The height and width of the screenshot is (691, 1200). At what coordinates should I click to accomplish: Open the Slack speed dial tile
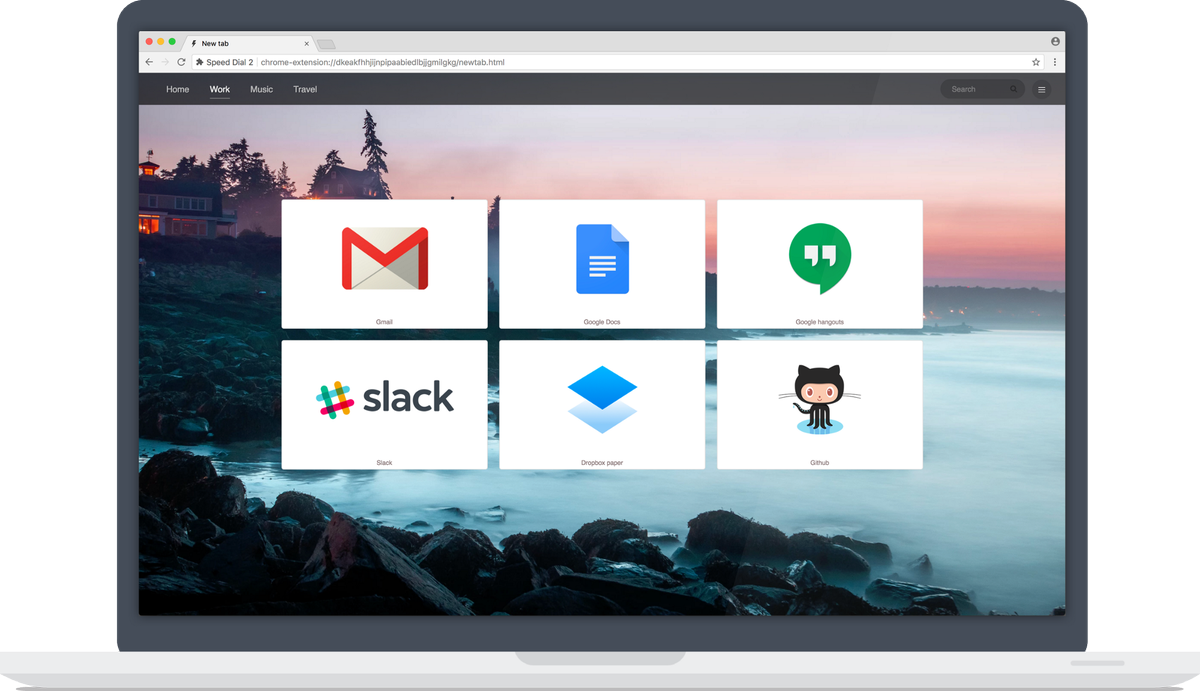[x=384, y=405]
